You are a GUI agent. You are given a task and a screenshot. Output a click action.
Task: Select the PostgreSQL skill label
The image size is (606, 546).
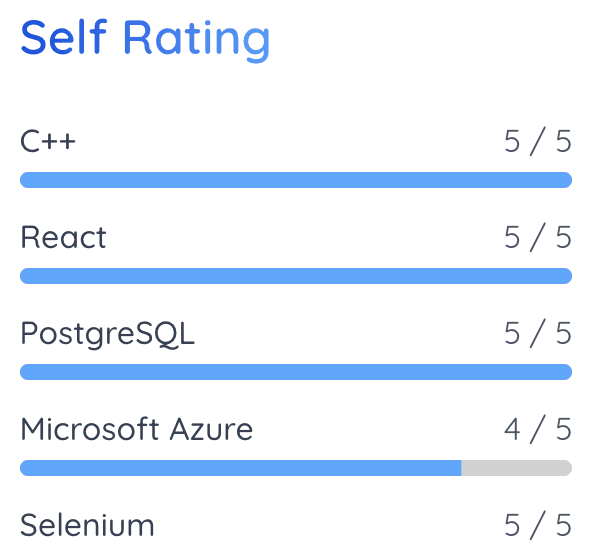pyautogui.click(x=107, y=334)
